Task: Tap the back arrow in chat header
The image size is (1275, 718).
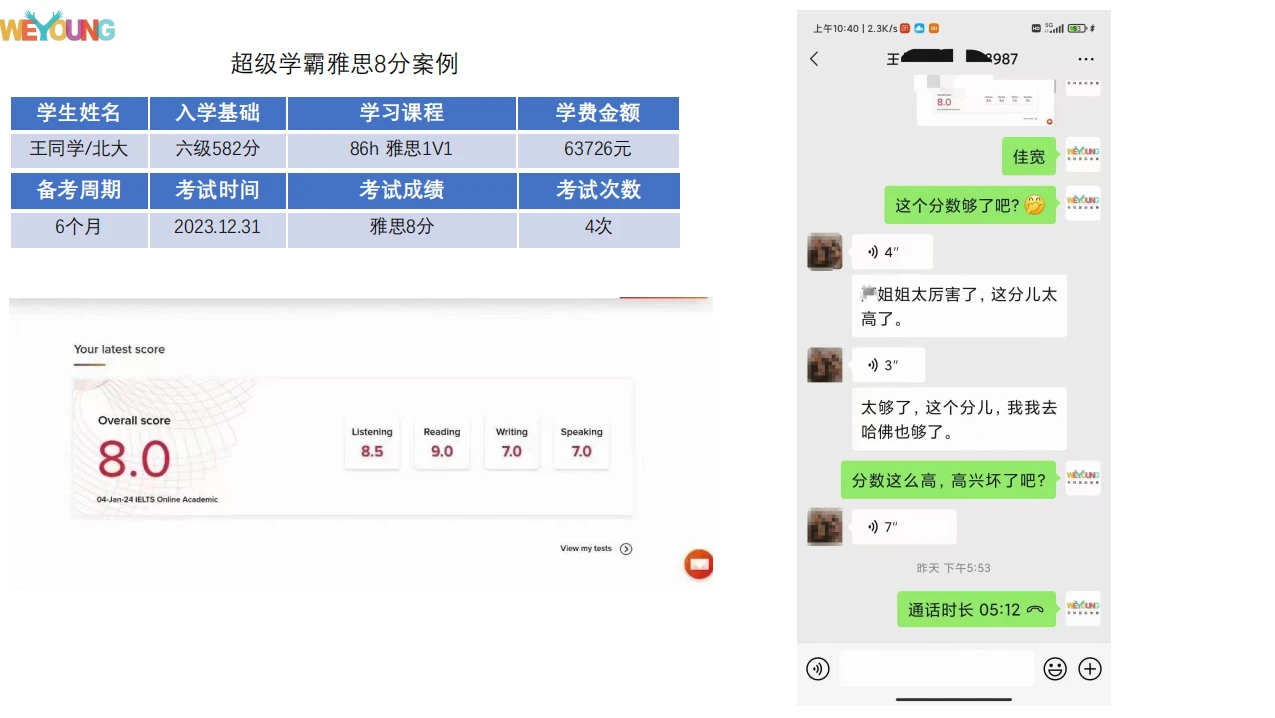Action: tap(814, 59)
